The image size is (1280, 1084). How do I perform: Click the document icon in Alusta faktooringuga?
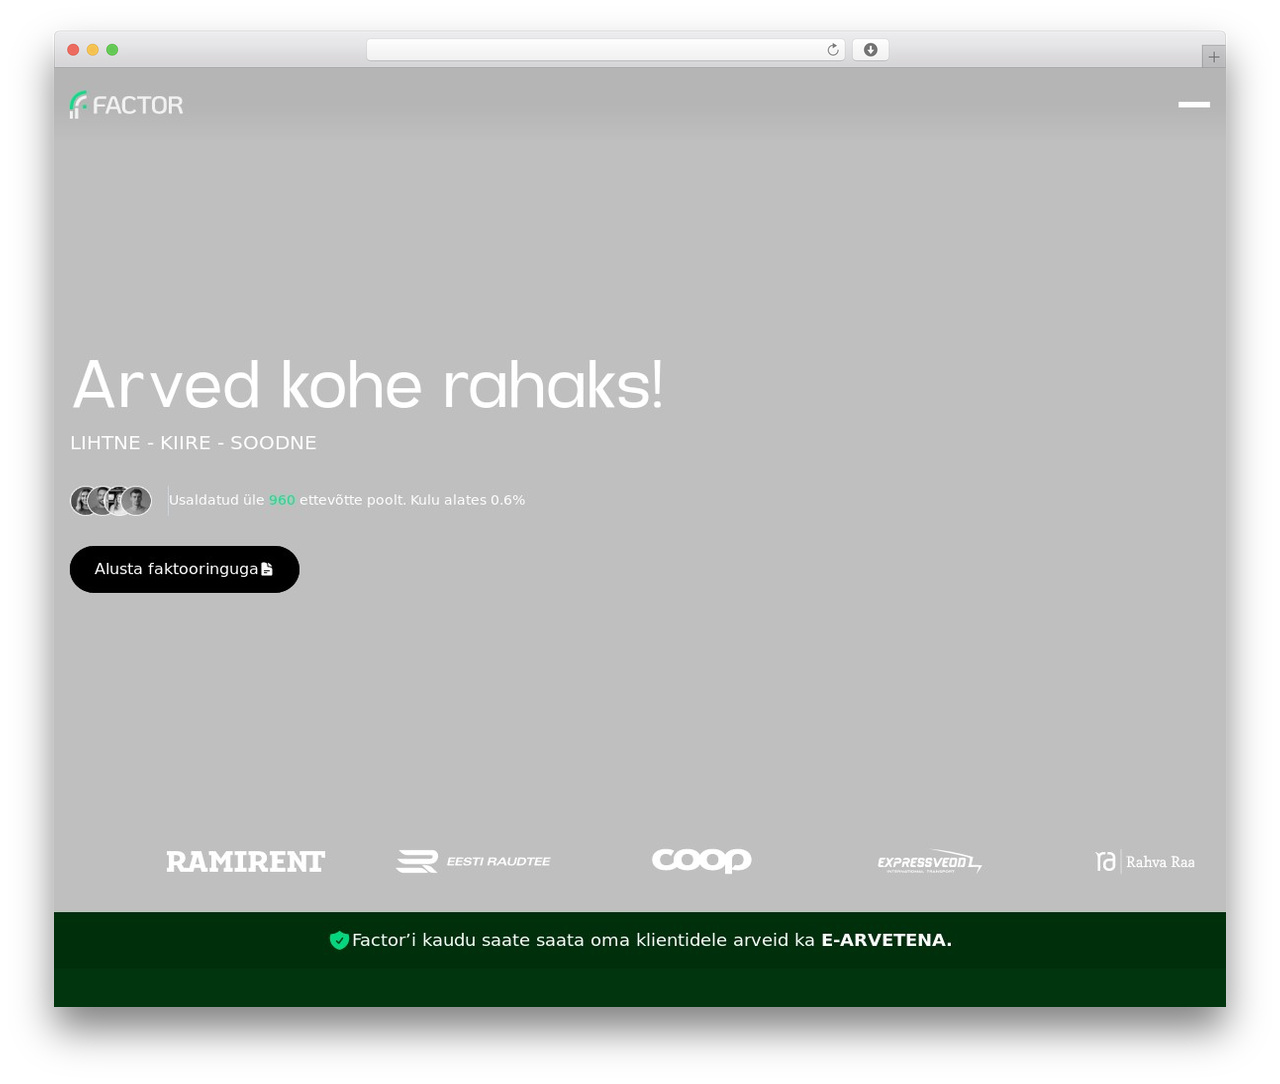click(x=267, y=569)
